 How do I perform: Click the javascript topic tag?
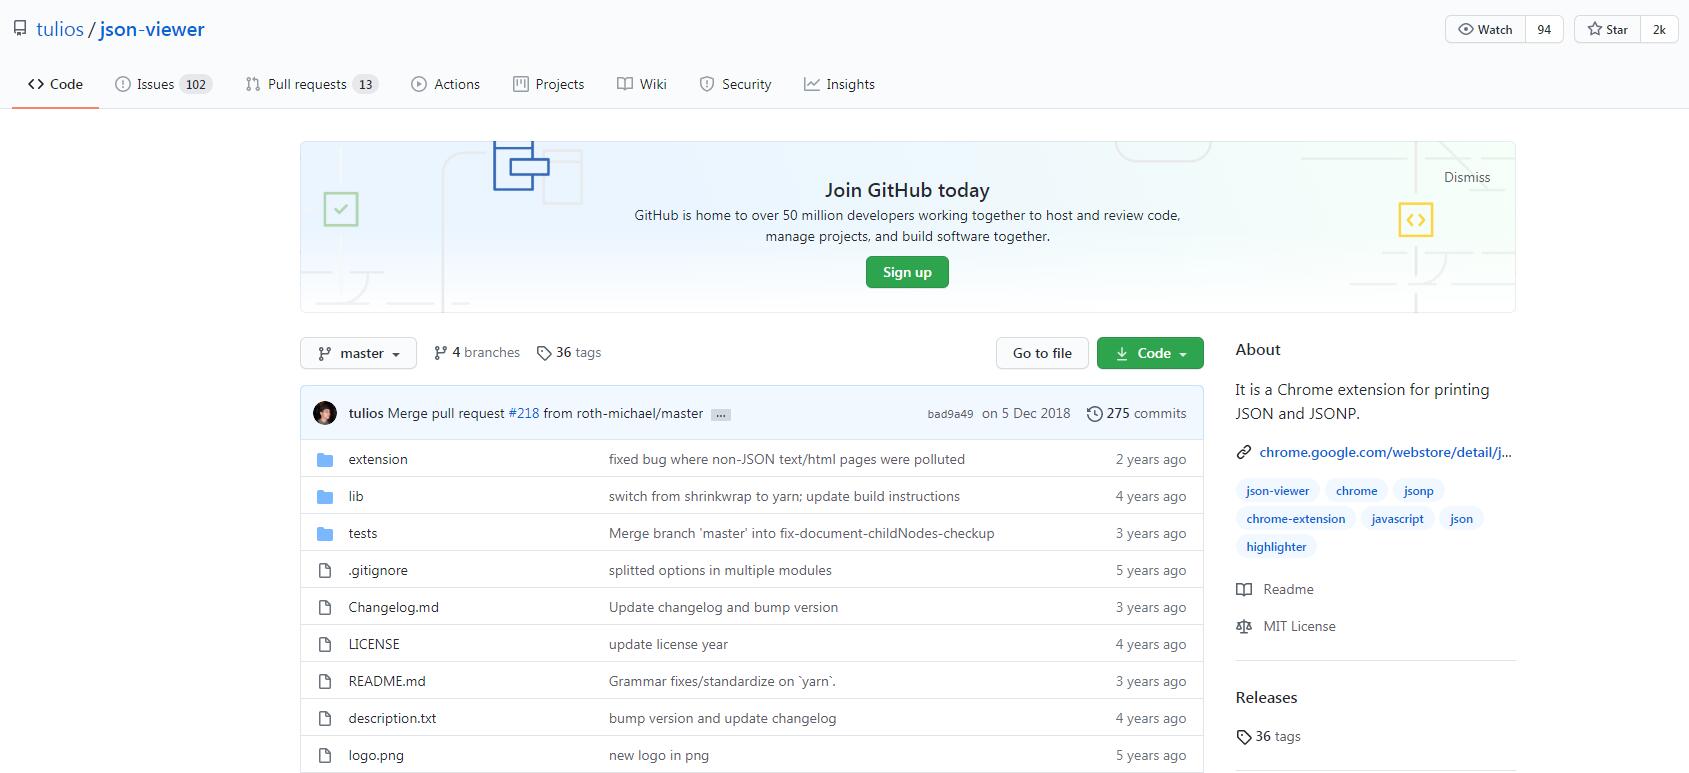(1397, 519)
